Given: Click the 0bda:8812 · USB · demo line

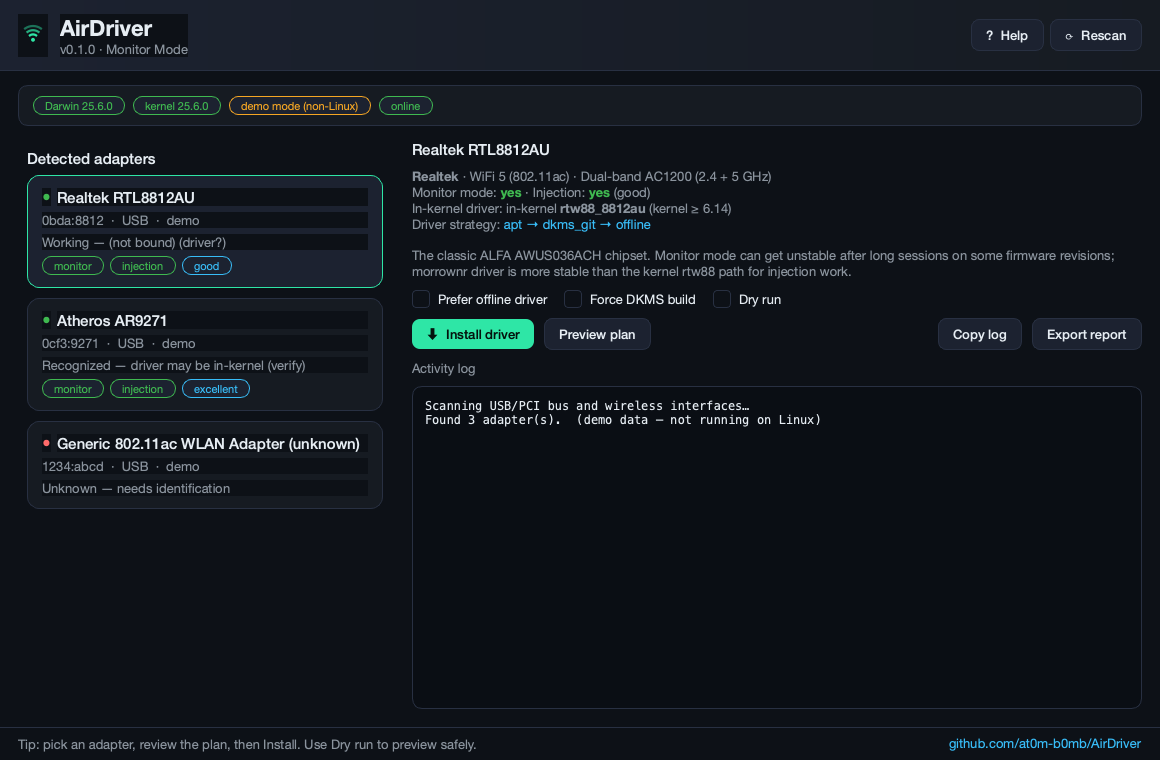Looking at the screenshot, I should (x=121, y=221).
